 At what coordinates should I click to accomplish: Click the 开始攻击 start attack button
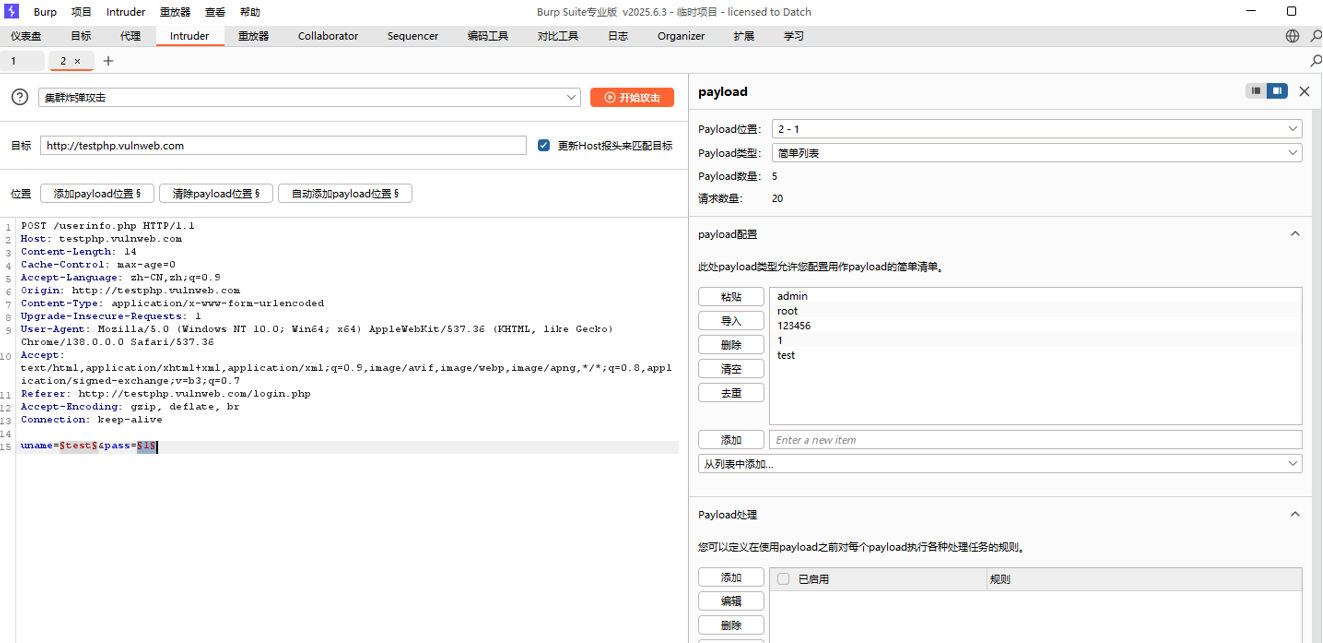tap(632, 97)
